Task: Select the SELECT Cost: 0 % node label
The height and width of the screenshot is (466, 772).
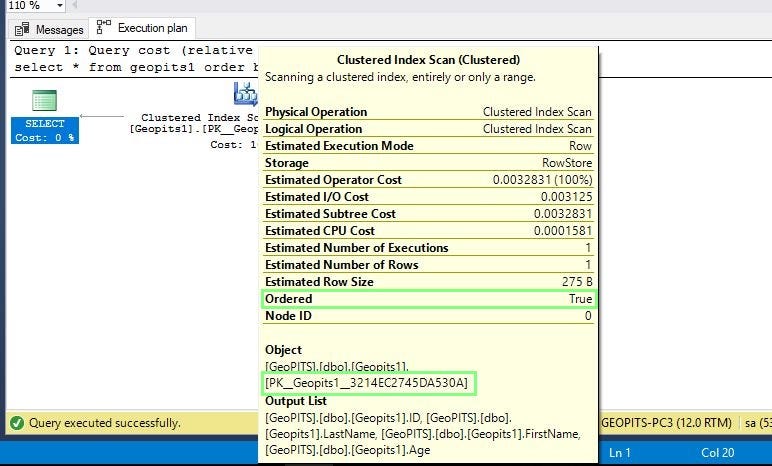Action: point(45,131)
